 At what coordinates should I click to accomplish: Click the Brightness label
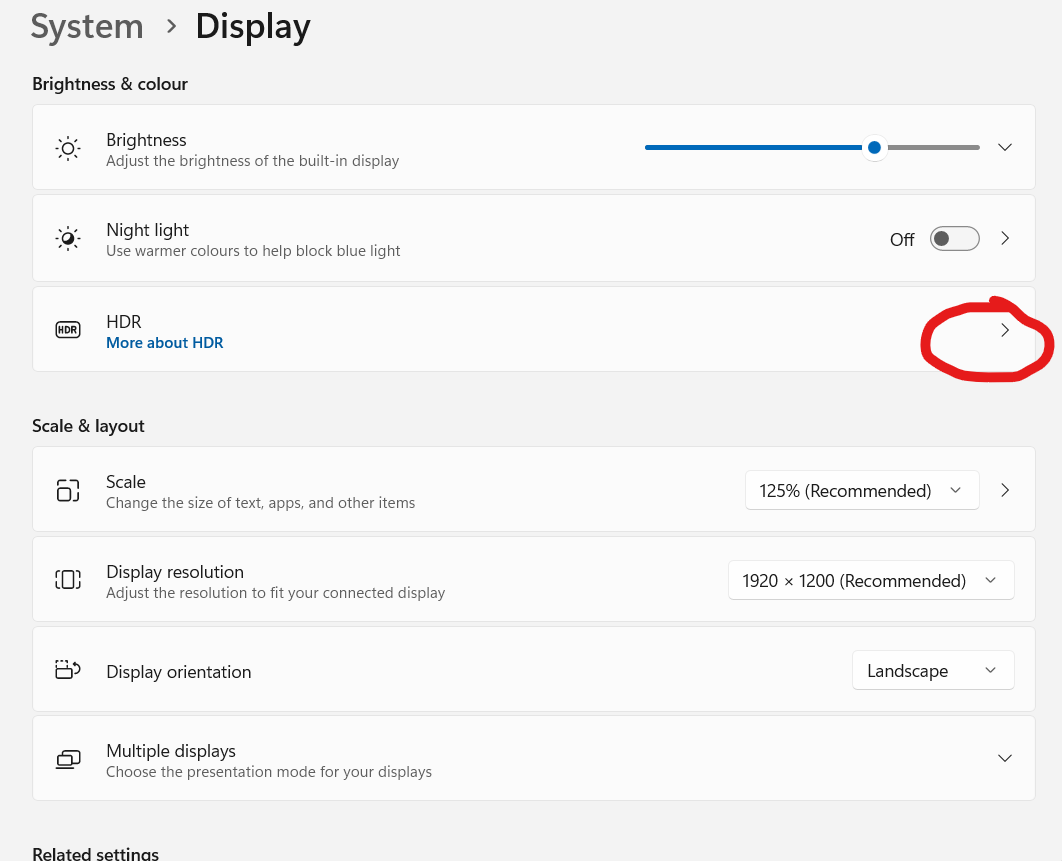[146, 140]
